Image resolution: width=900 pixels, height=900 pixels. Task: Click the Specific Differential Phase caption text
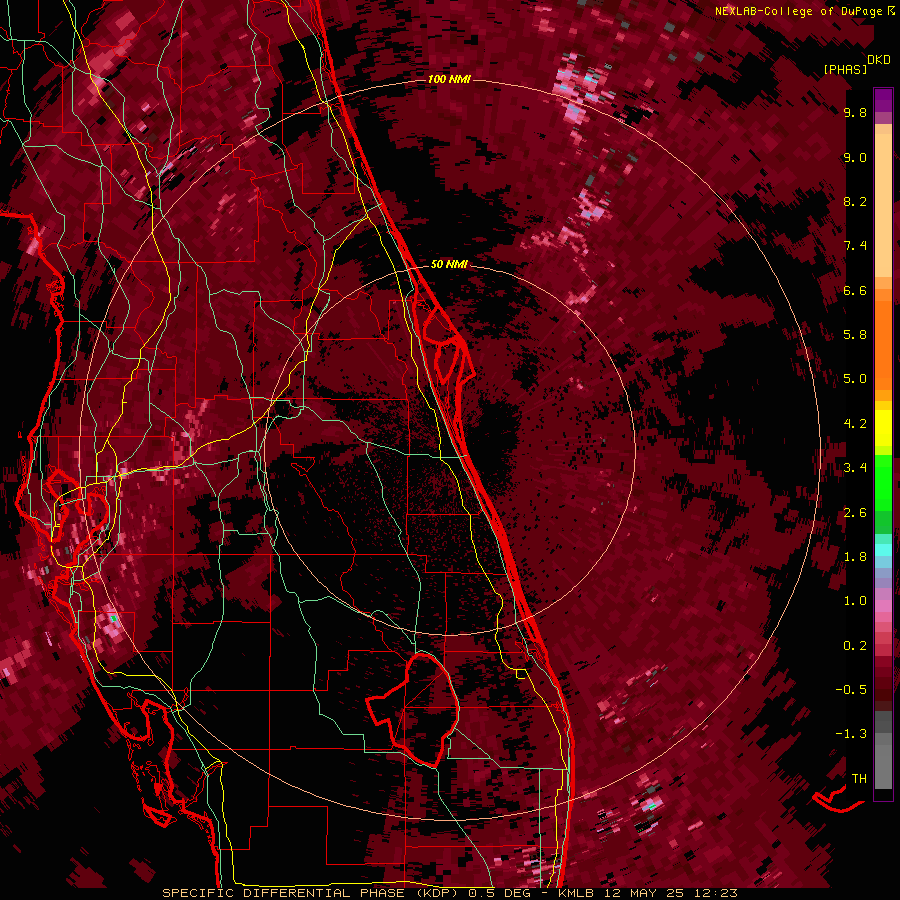449,893
